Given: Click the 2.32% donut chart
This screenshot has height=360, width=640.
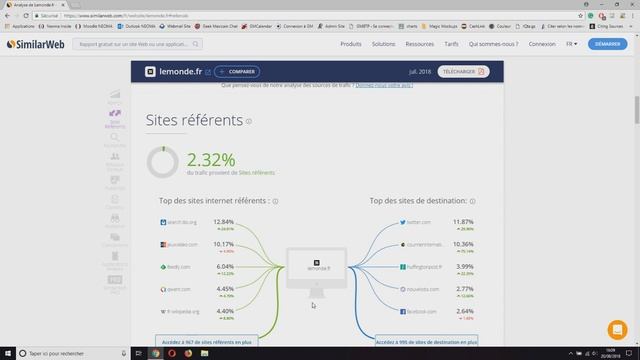Looking at the screenshot, I should (162, 162).
